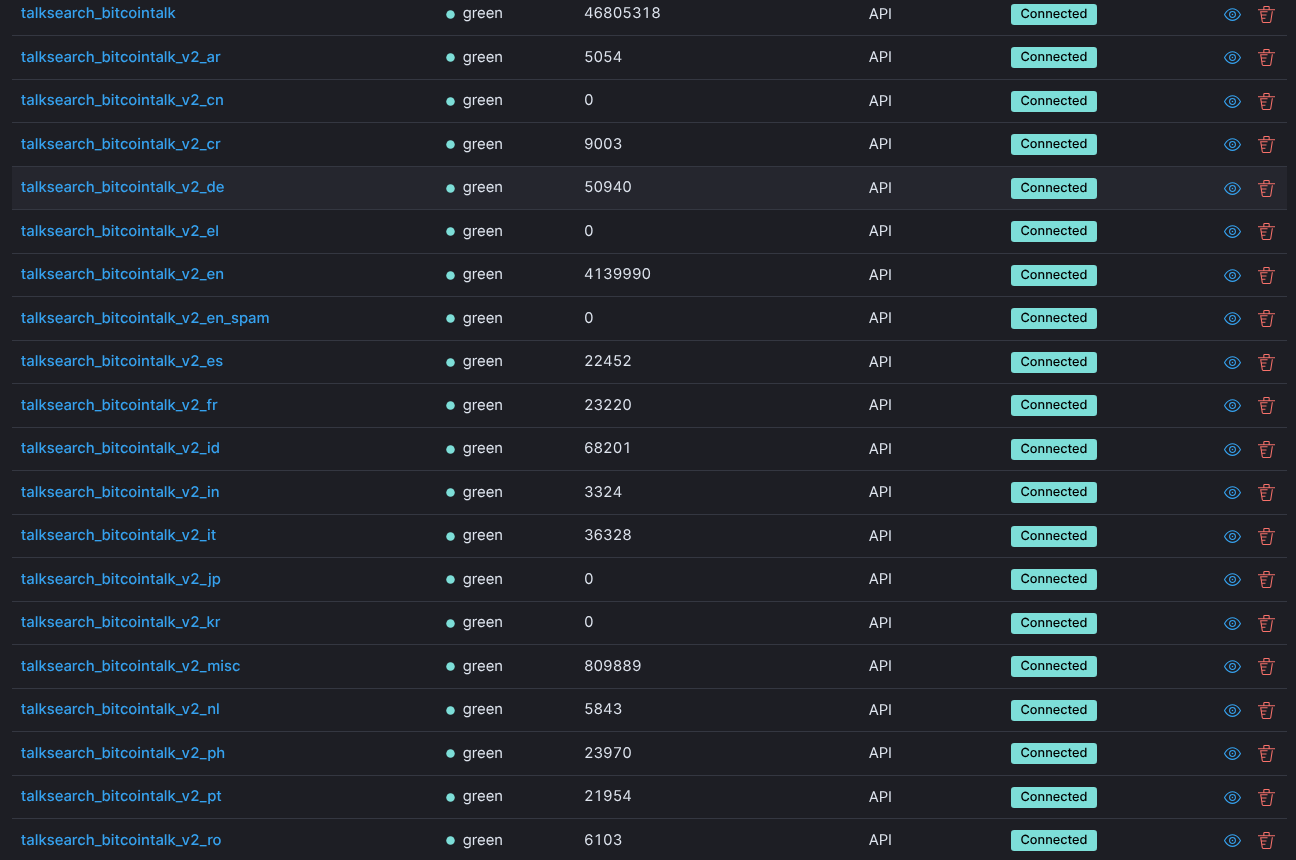1296x860 pixels.
Task: Click API label in talksearch_bitcointalk_v2_ro row
Action: tap(880, 840)
